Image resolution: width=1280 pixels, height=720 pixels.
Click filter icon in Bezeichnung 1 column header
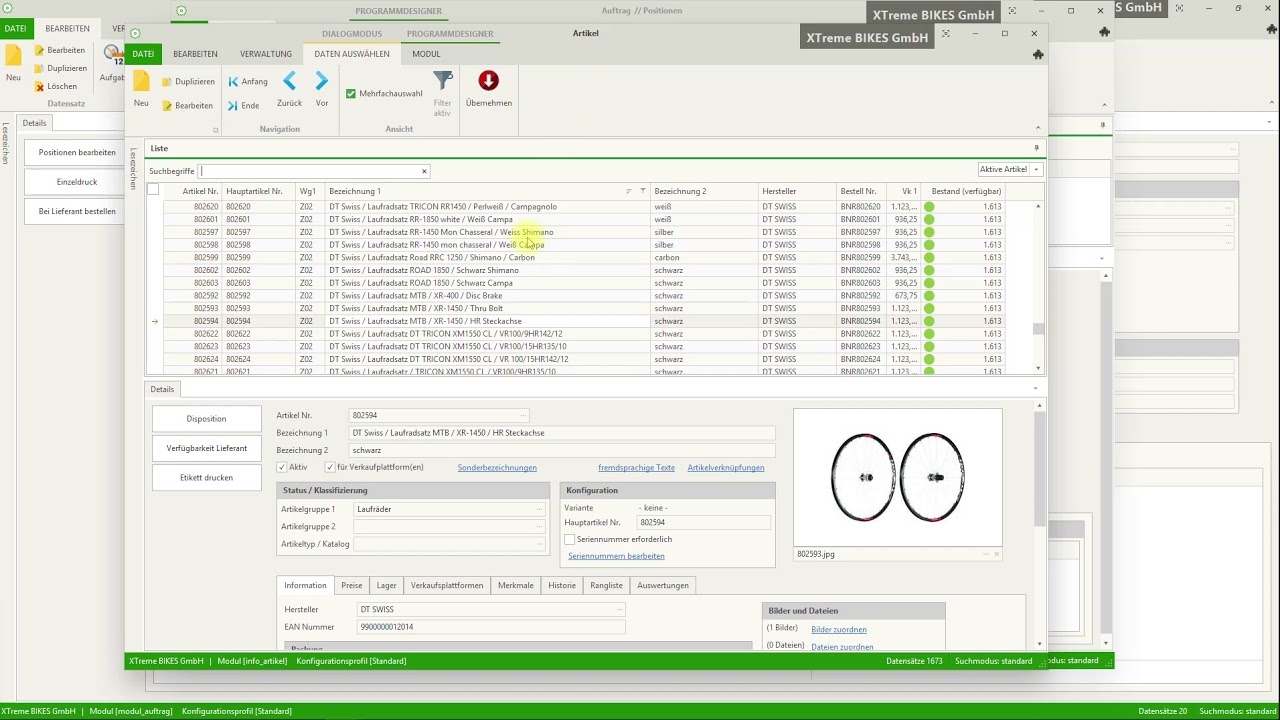[642, 191]
